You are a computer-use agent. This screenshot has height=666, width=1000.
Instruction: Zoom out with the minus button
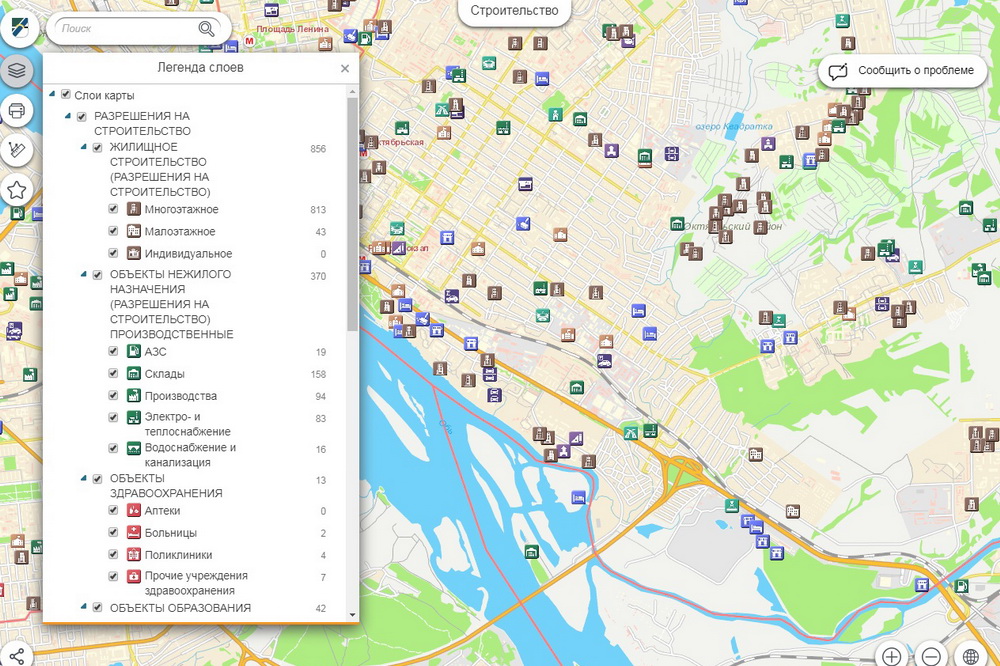tap(930, 656)
